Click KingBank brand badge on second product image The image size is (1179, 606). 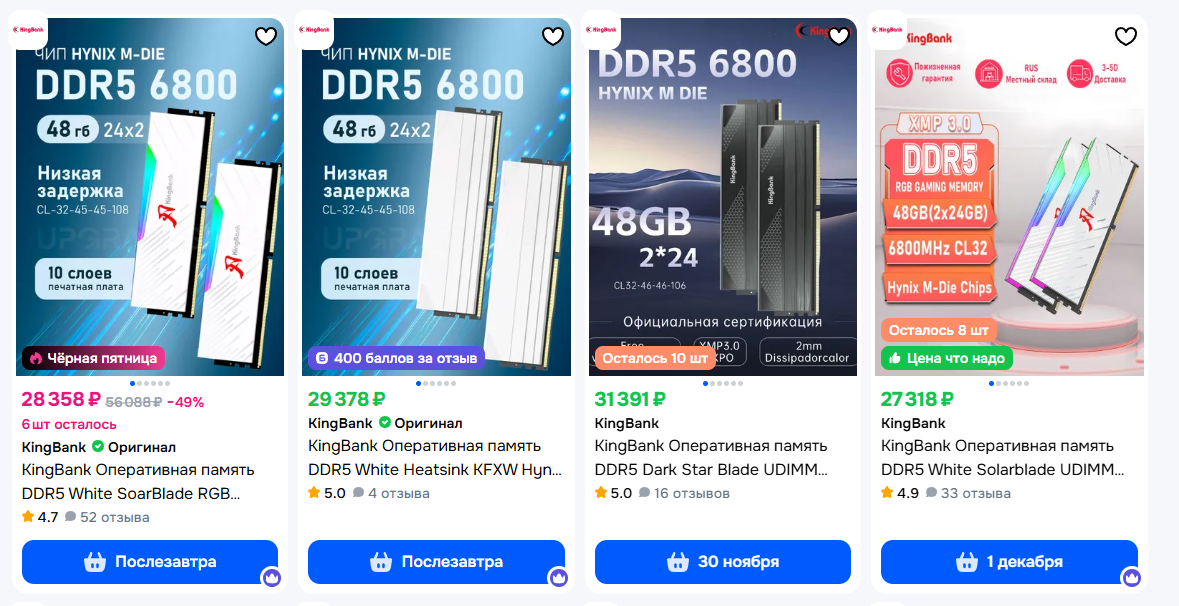pyautogui.click(x=315, y=30)
